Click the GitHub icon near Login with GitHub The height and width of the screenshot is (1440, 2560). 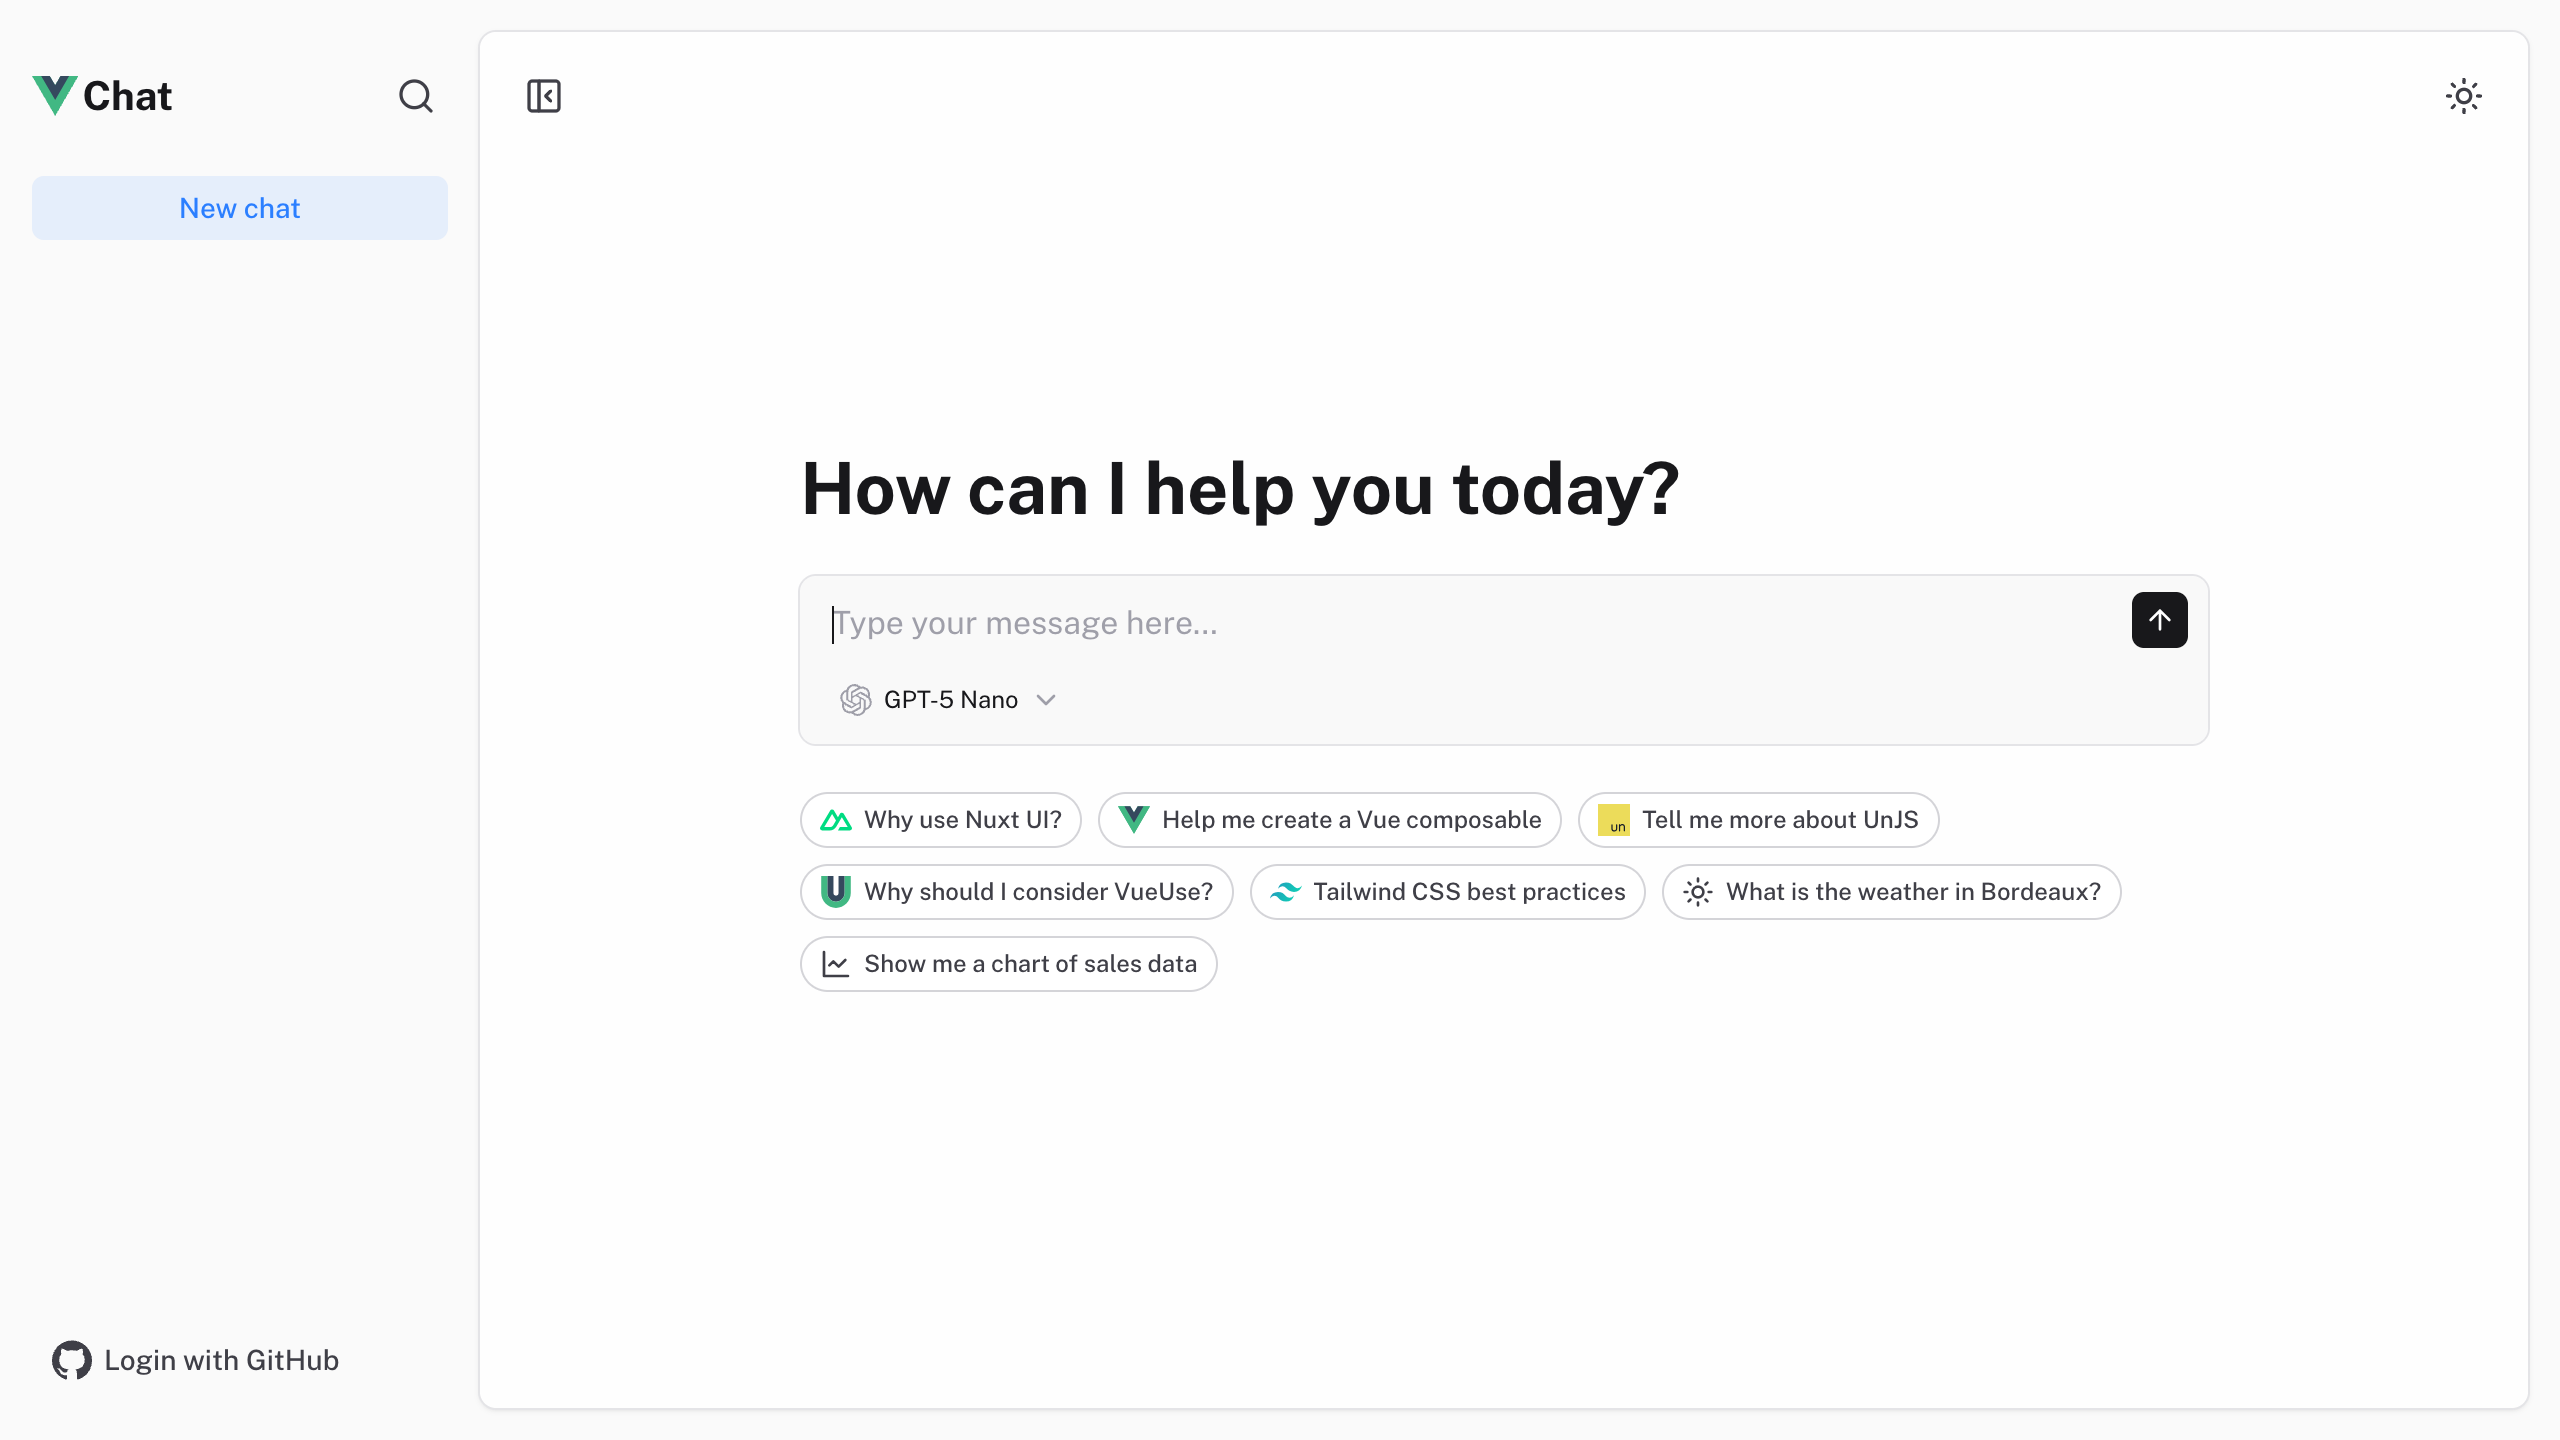click(x=70, y=1360)
